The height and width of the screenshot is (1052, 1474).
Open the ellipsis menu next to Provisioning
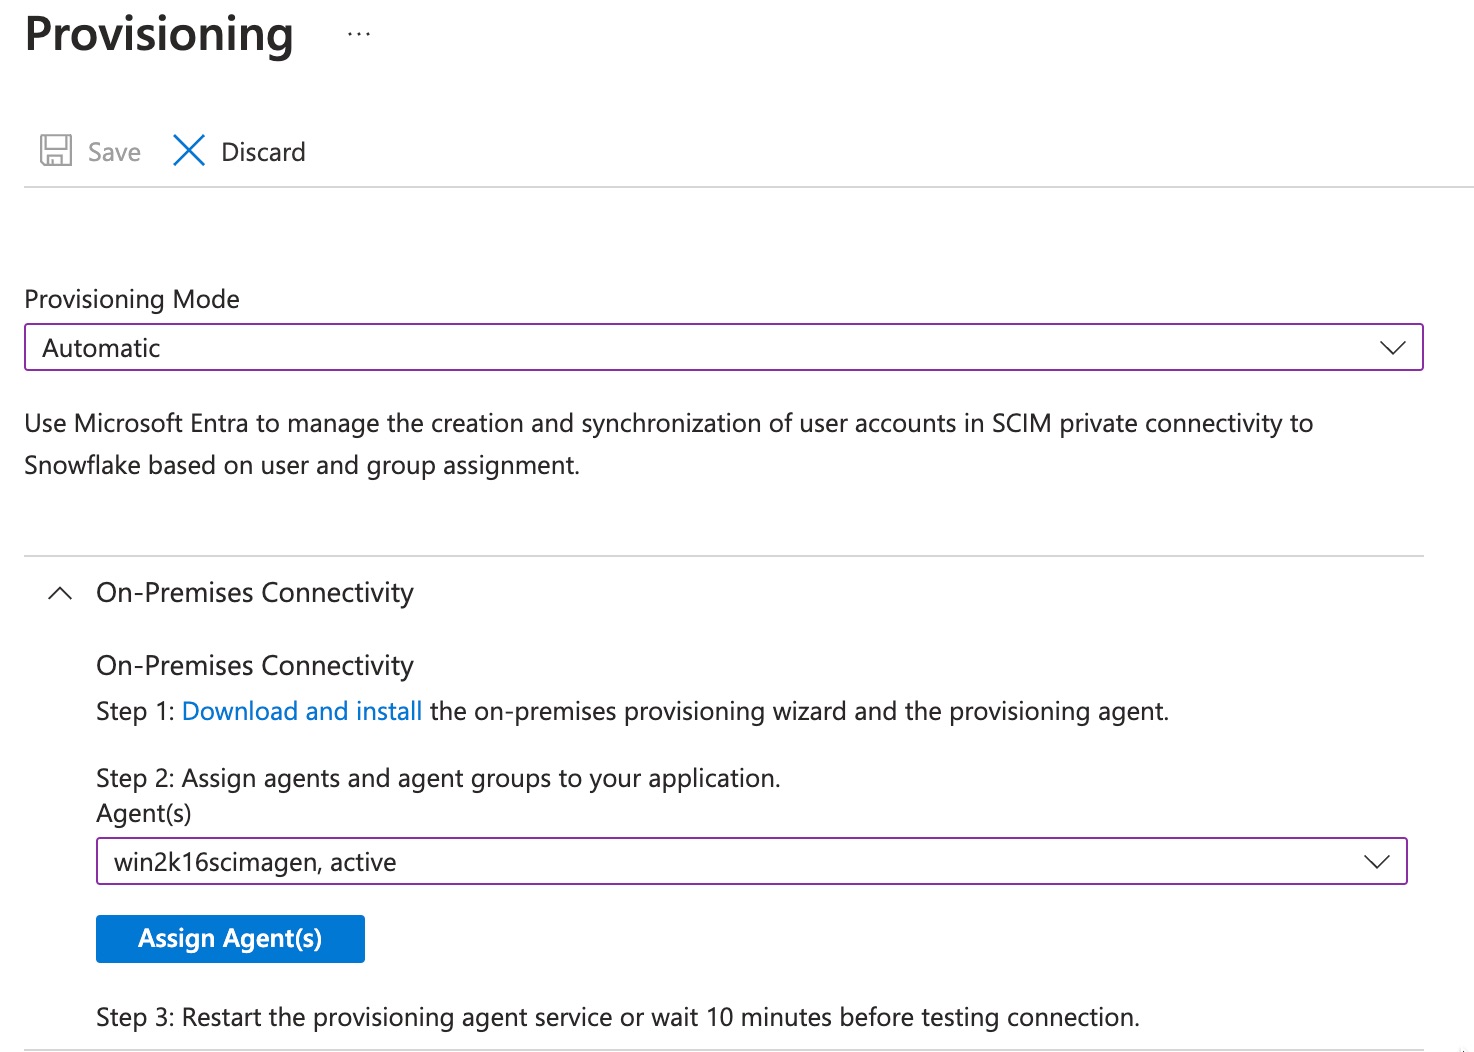pos(358,33)
